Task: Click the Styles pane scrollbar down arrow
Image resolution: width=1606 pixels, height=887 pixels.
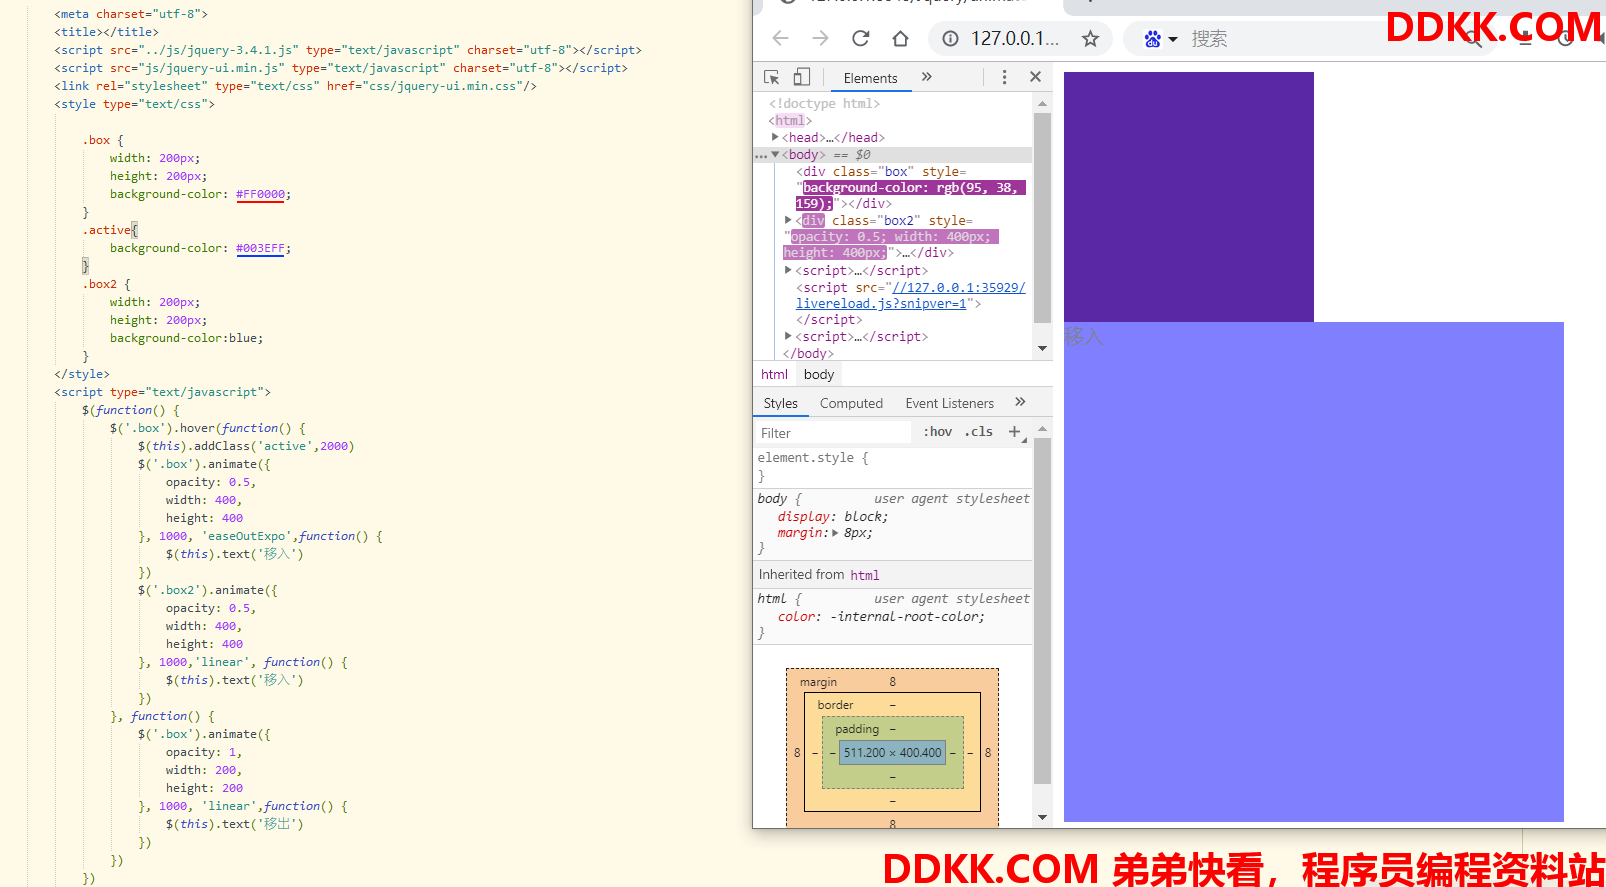Action: point(1042,817)
